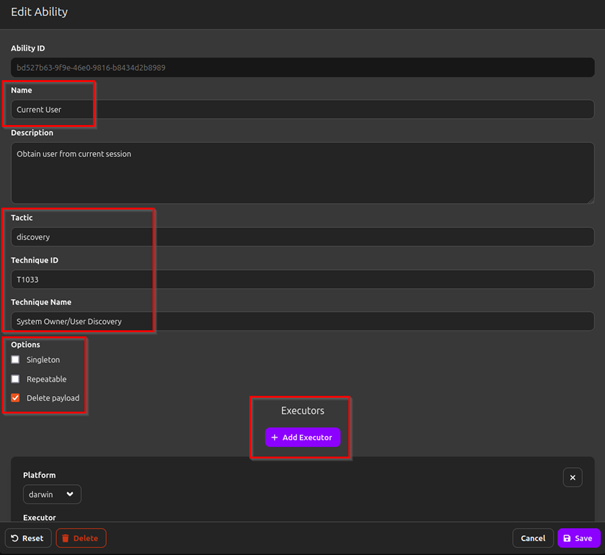This screenshot has height=555, width=605.
Task: Click the 'Repeatable' label text
Action: click(x=46, y=379)
